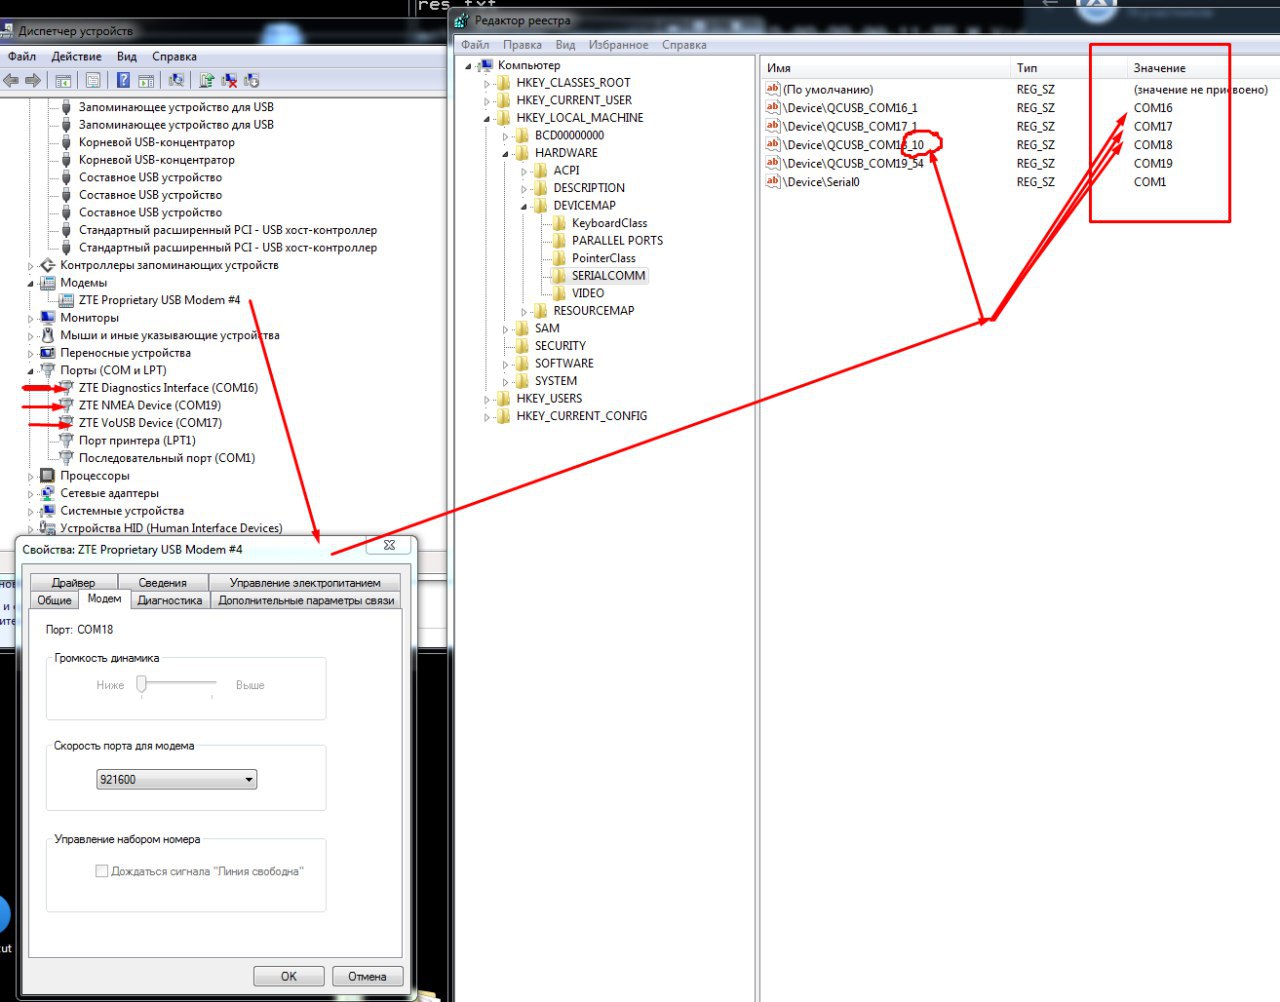Expand the RESOURCEMAP registry key

click(524, 312)
